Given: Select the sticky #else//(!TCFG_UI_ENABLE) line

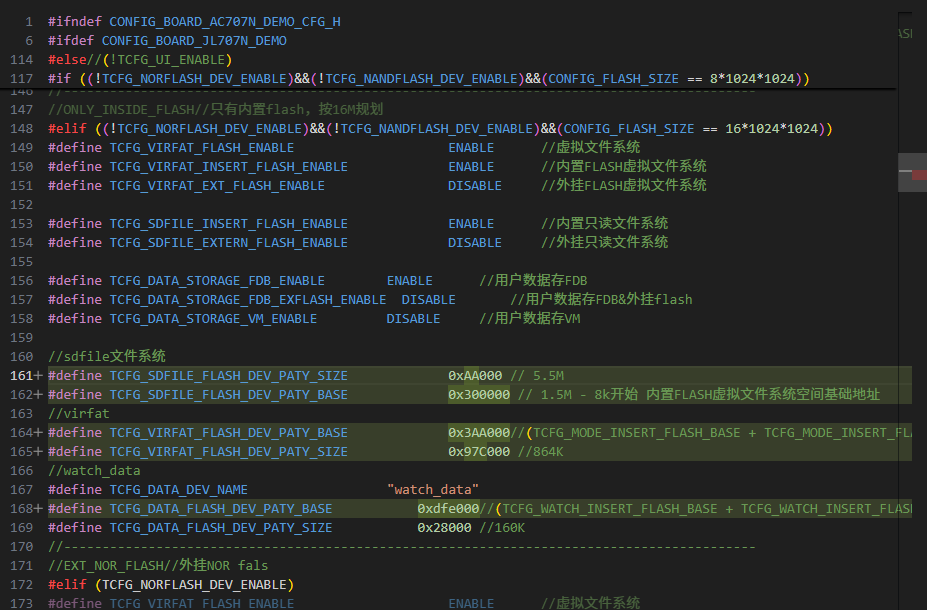Looking at the screenshot, I should [140, 60].
